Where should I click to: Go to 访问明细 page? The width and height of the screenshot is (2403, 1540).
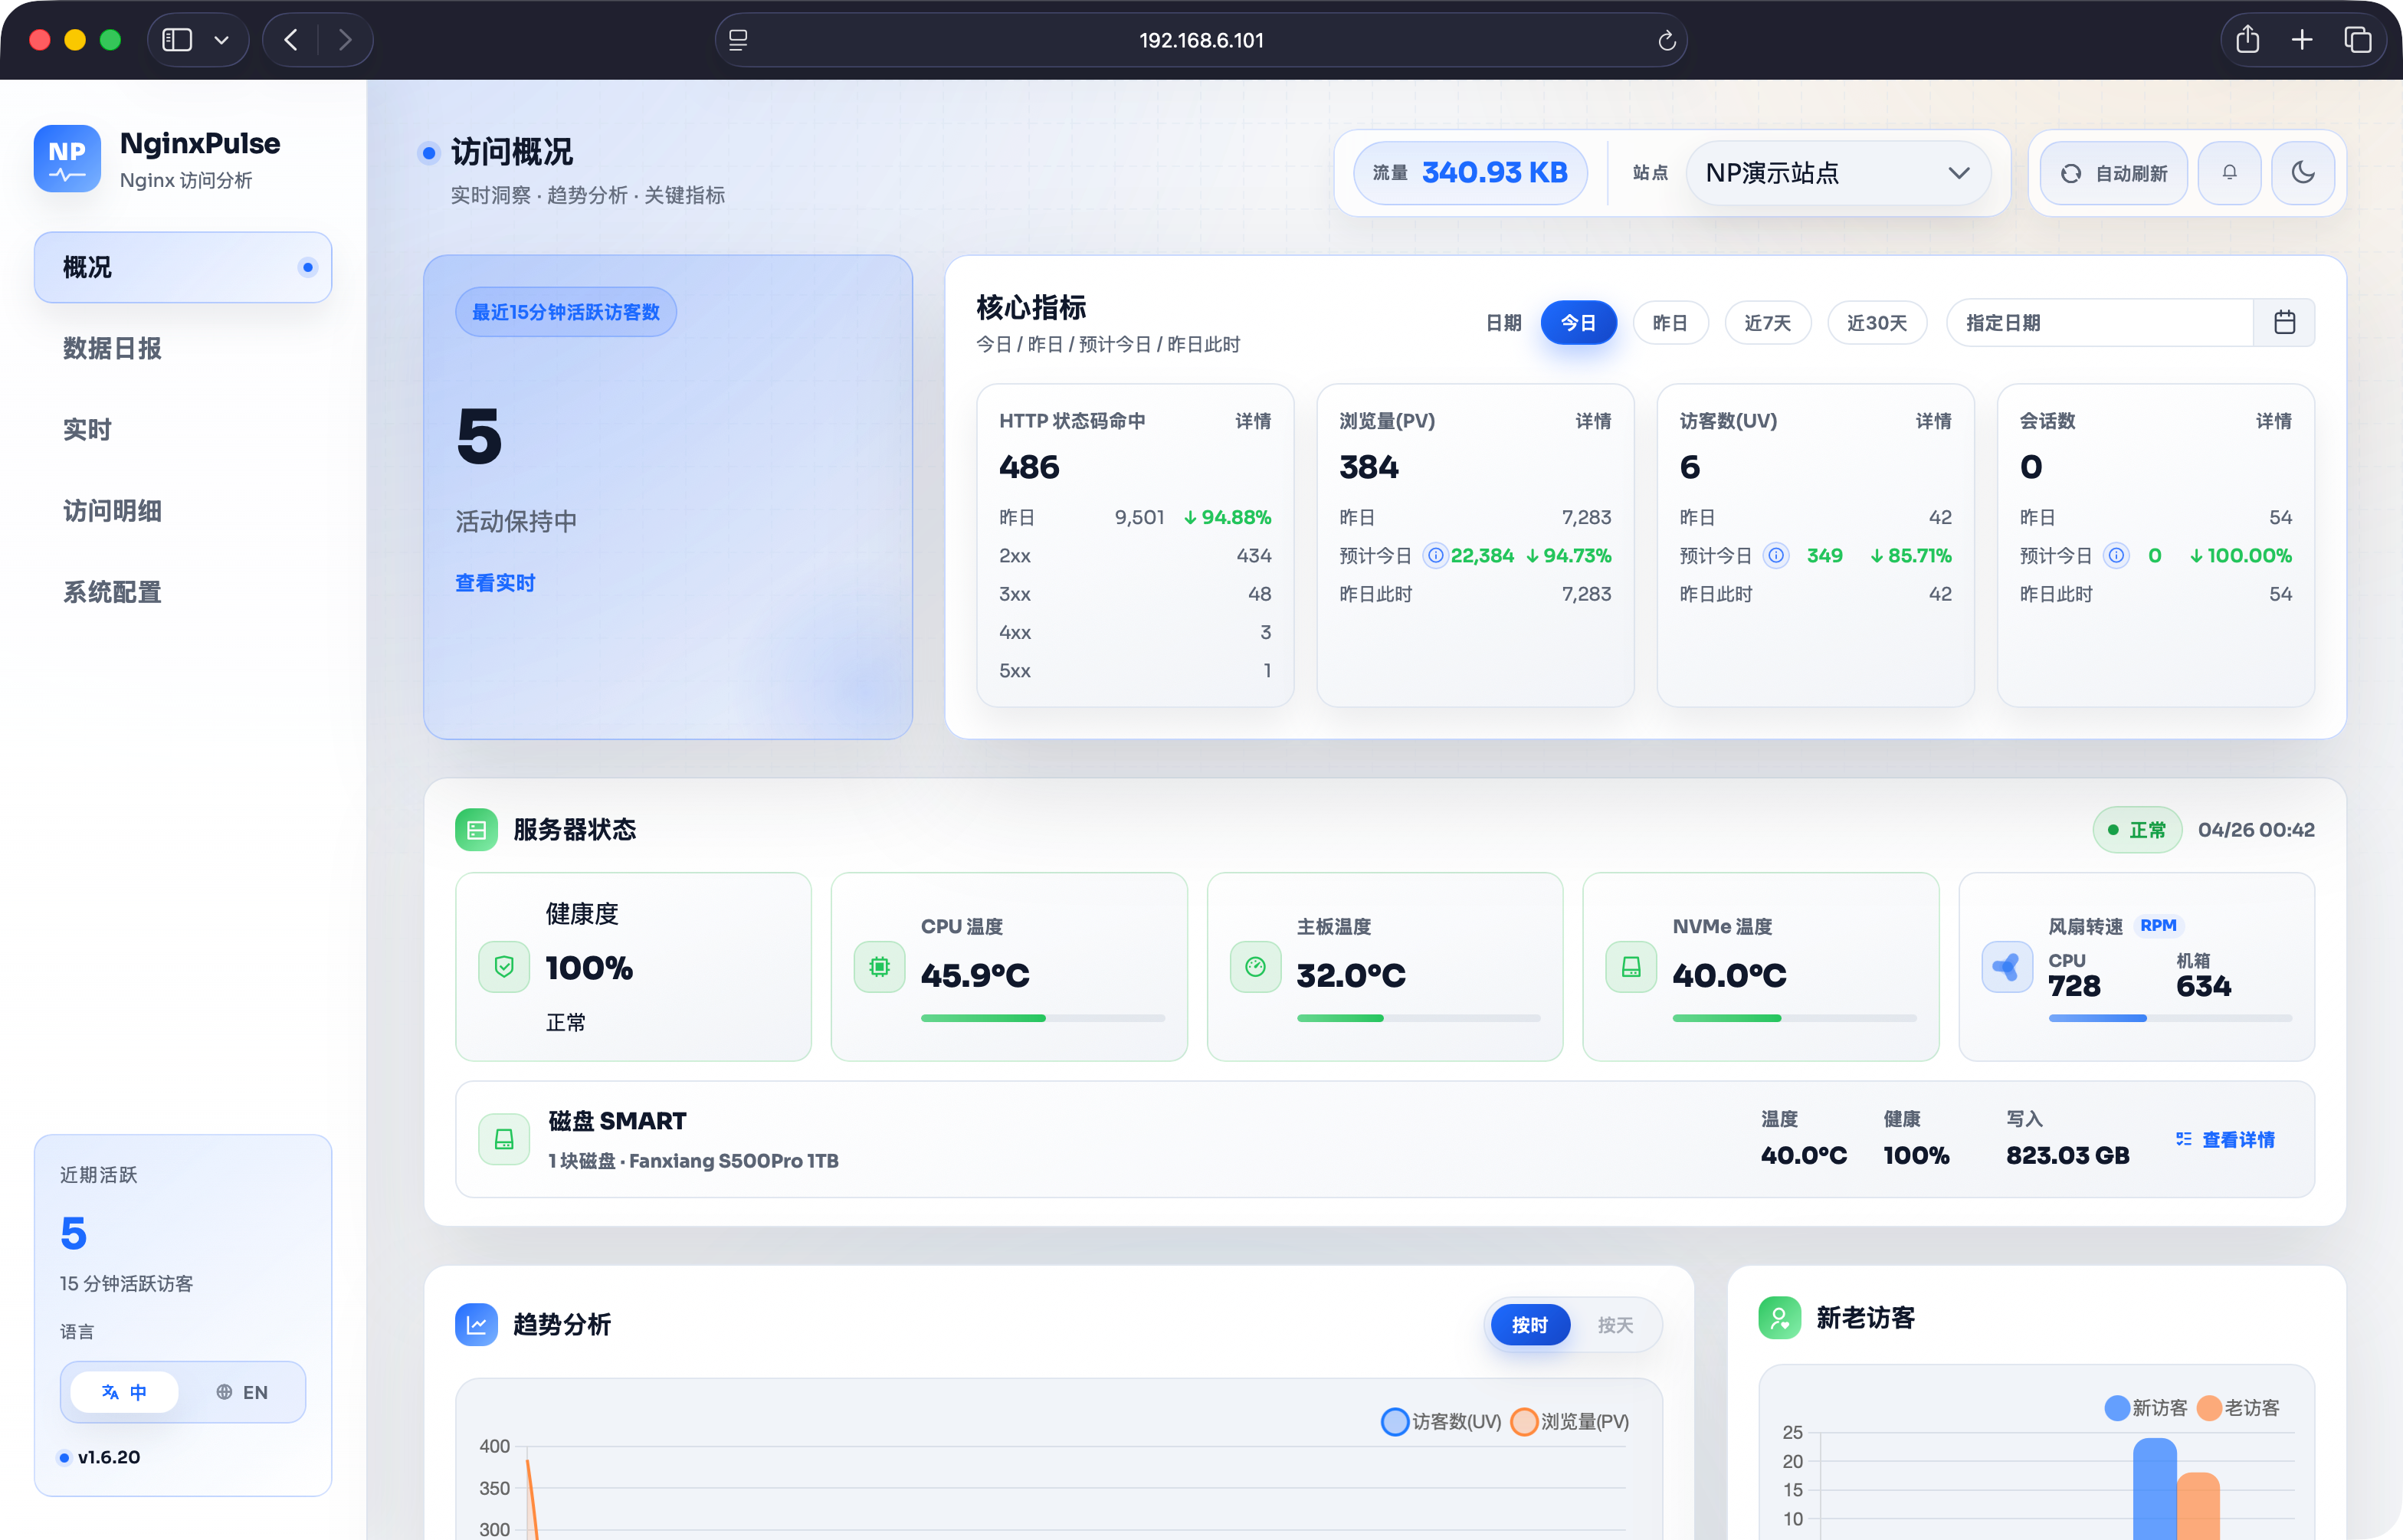coord(112,511)
